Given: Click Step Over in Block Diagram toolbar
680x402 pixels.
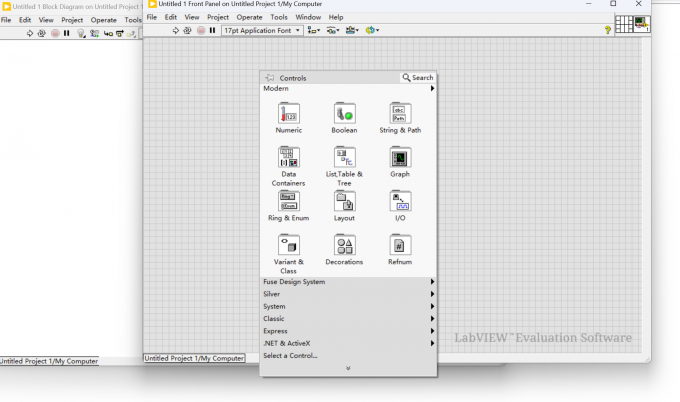Looking at the screenshot, I should pos(120,33).
